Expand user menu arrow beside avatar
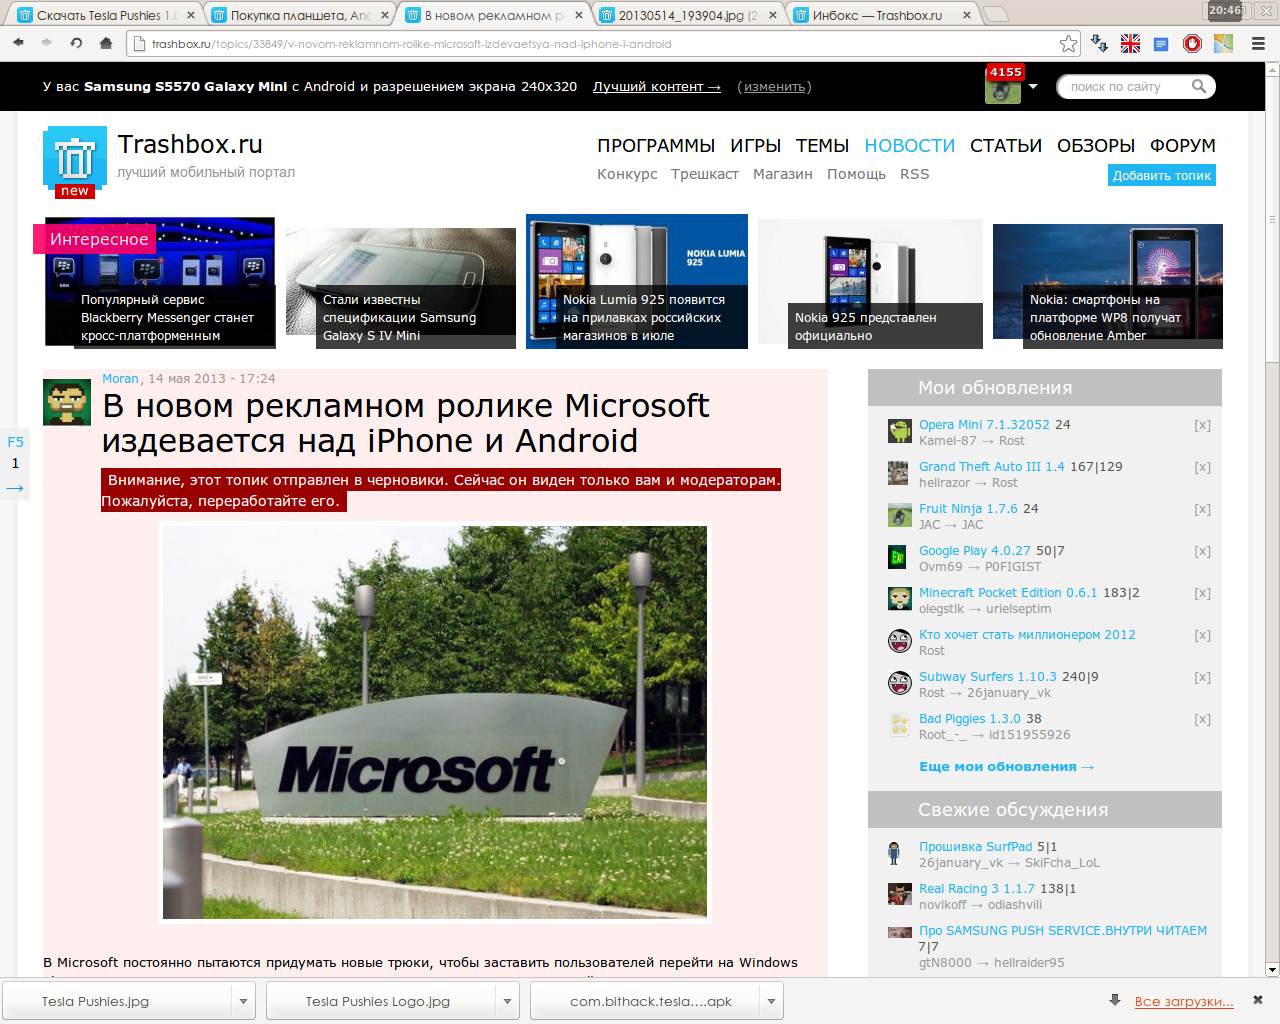 (1033, 87)
